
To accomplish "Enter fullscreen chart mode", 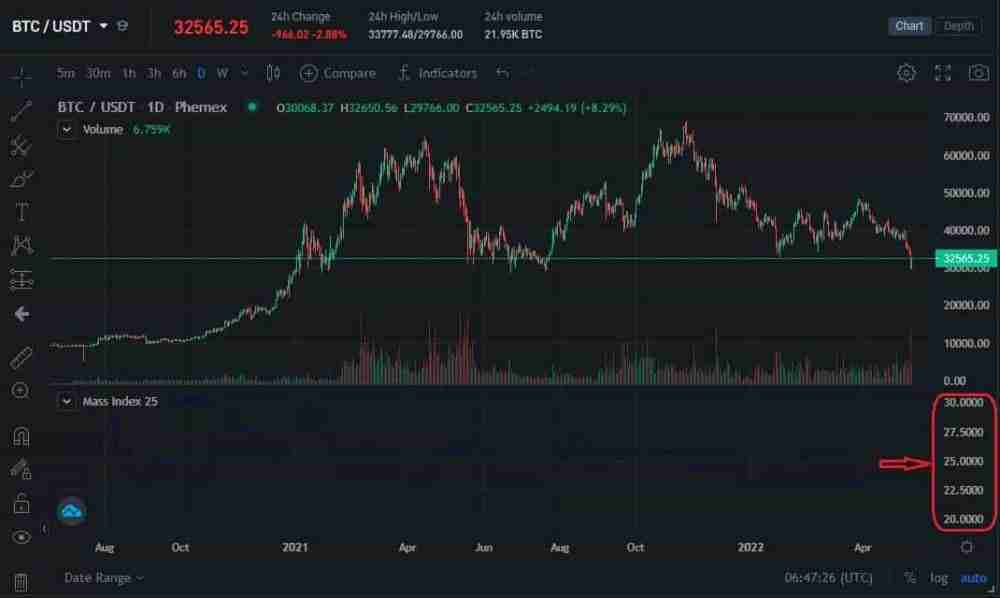I will point(942,73).
